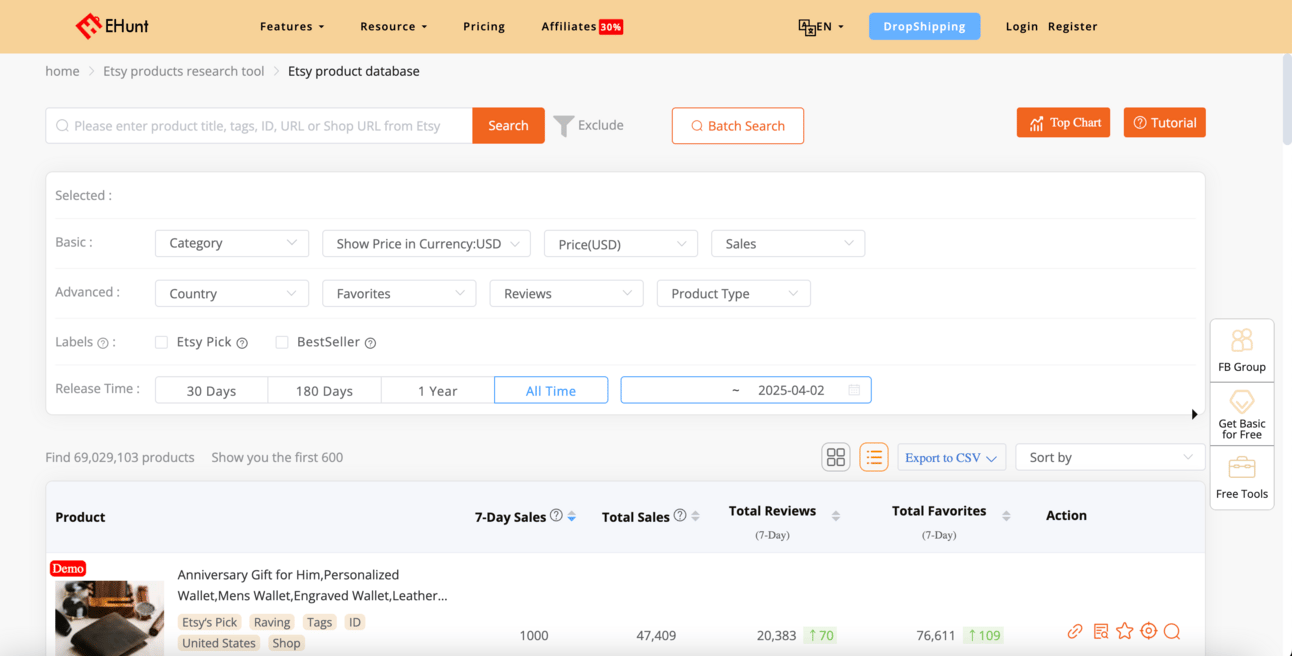Viewport: 1292px width, 656px height.
Task: Click the Total Sales info icon
Action: [x=680, y=516]
